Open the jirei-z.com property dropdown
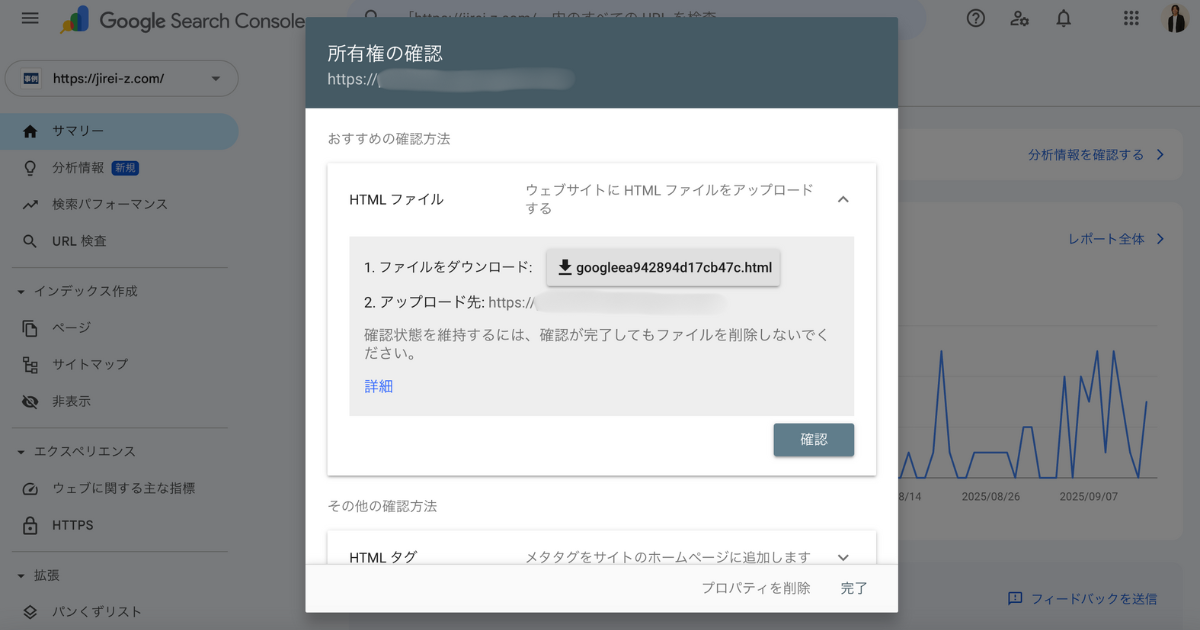Screen dimensions: 1200x630 click(x=122, y=79)
